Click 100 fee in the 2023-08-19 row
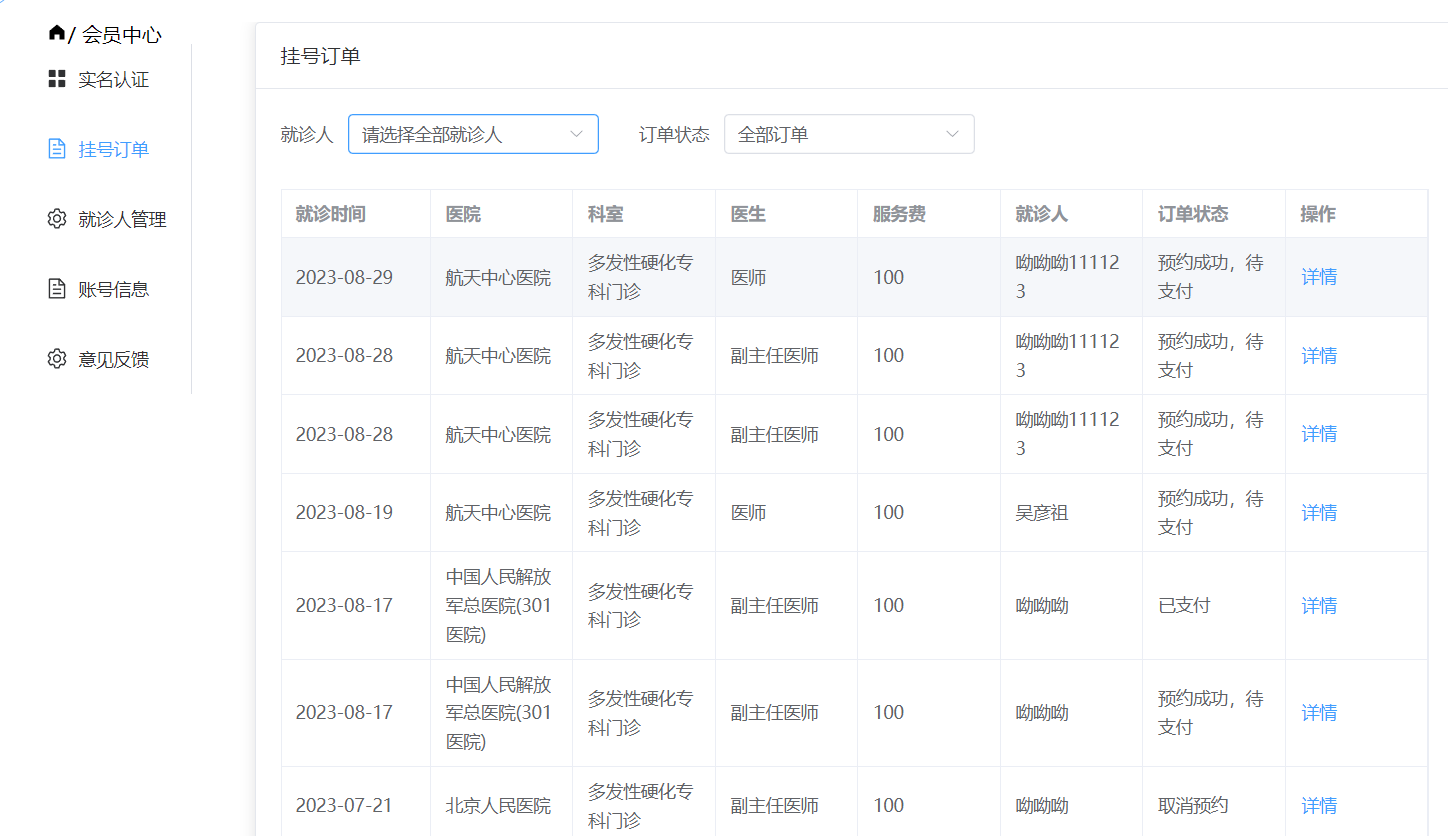This screenshot has height=836, width=1448. [888, 512]
